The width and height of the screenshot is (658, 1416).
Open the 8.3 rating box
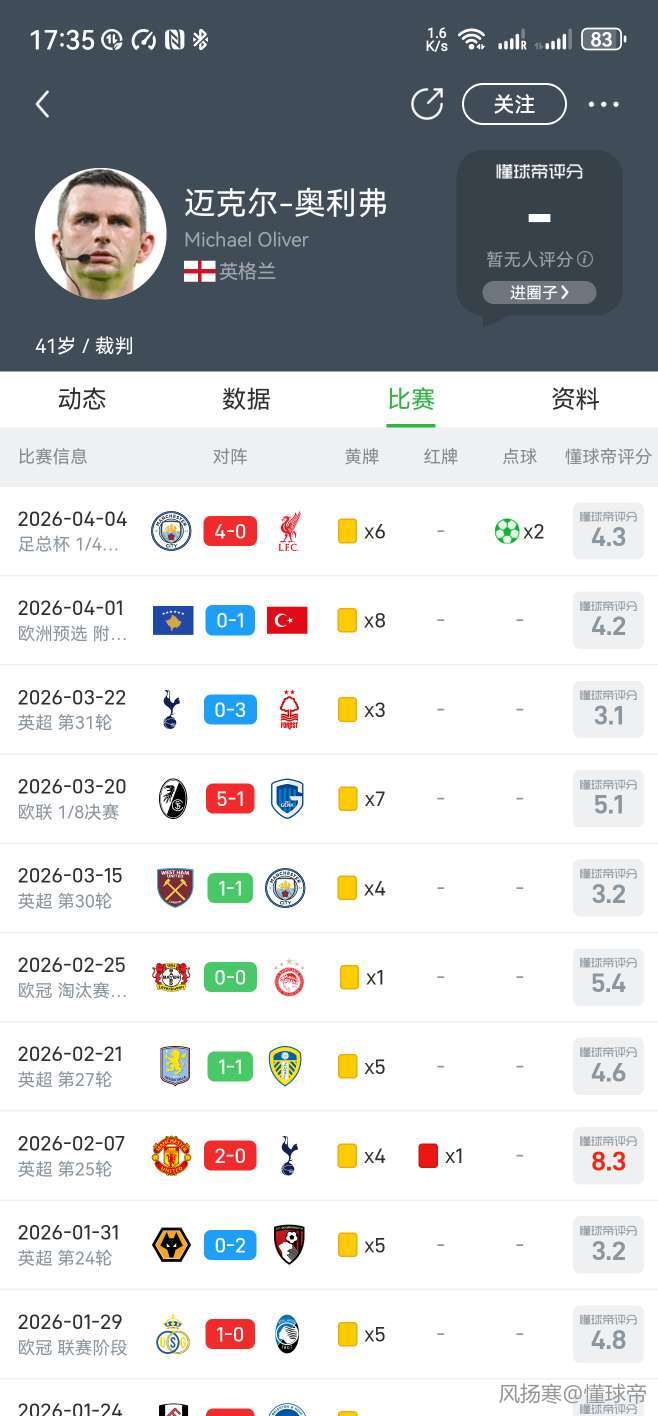point(608,1156)
